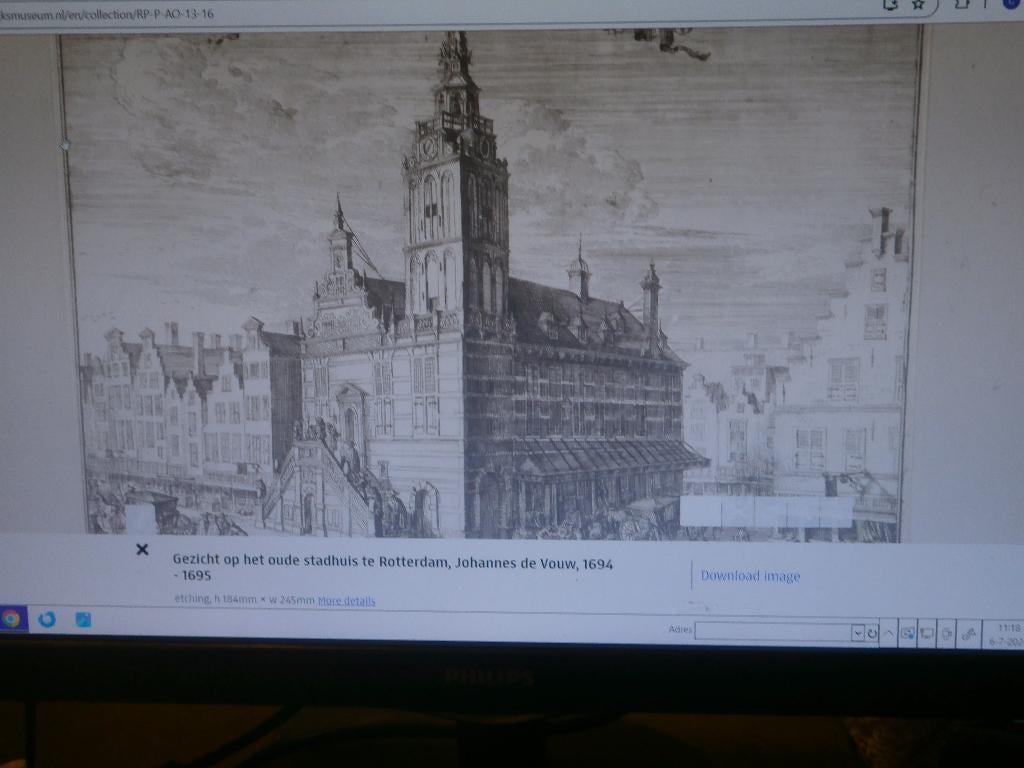Click the Chrome profile avatar icon
Viewport: 1024px width, 768px height.
[x=1014, y=4]
